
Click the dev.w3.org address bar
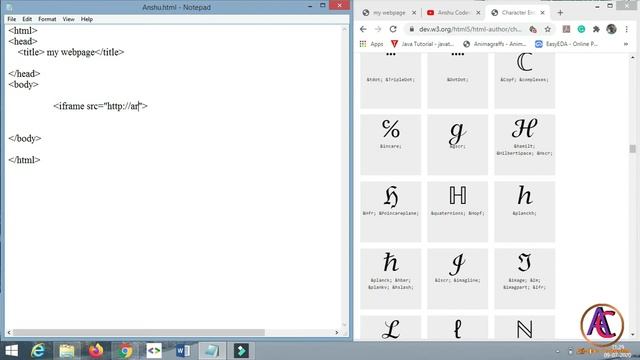469,29
